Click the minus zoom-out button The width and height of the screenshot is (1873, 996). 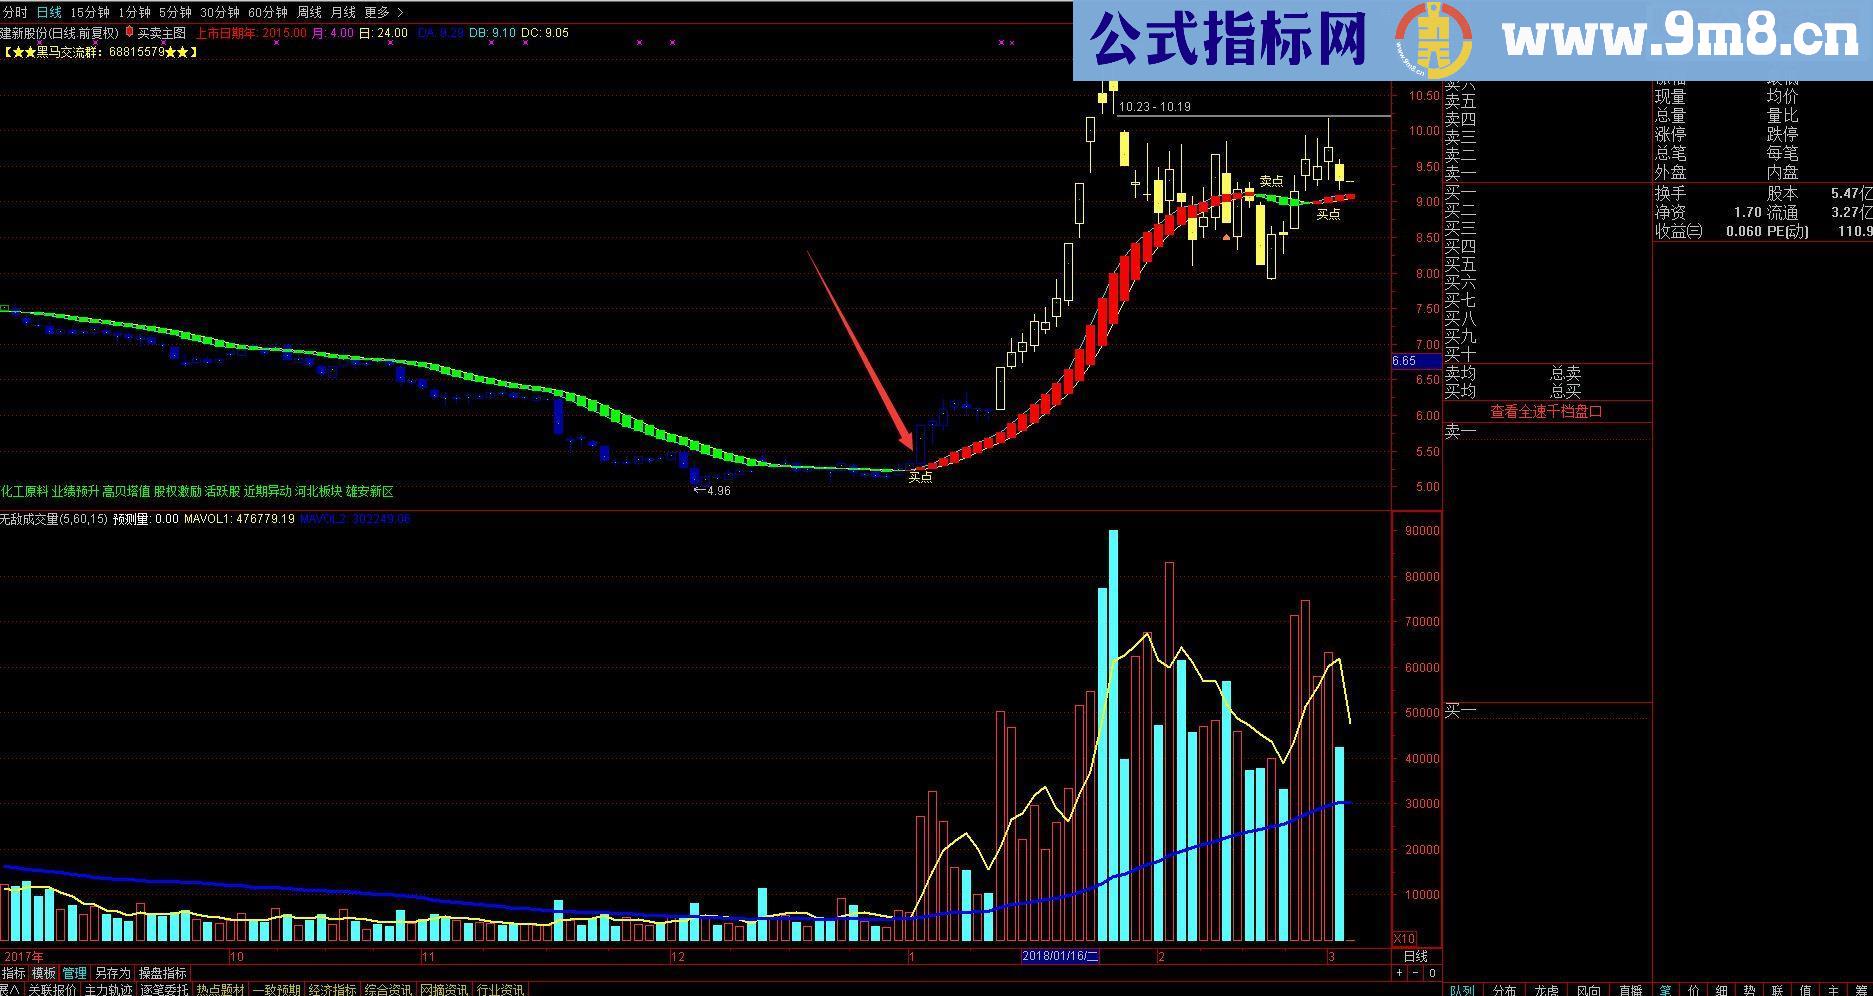coord(1416,973)
